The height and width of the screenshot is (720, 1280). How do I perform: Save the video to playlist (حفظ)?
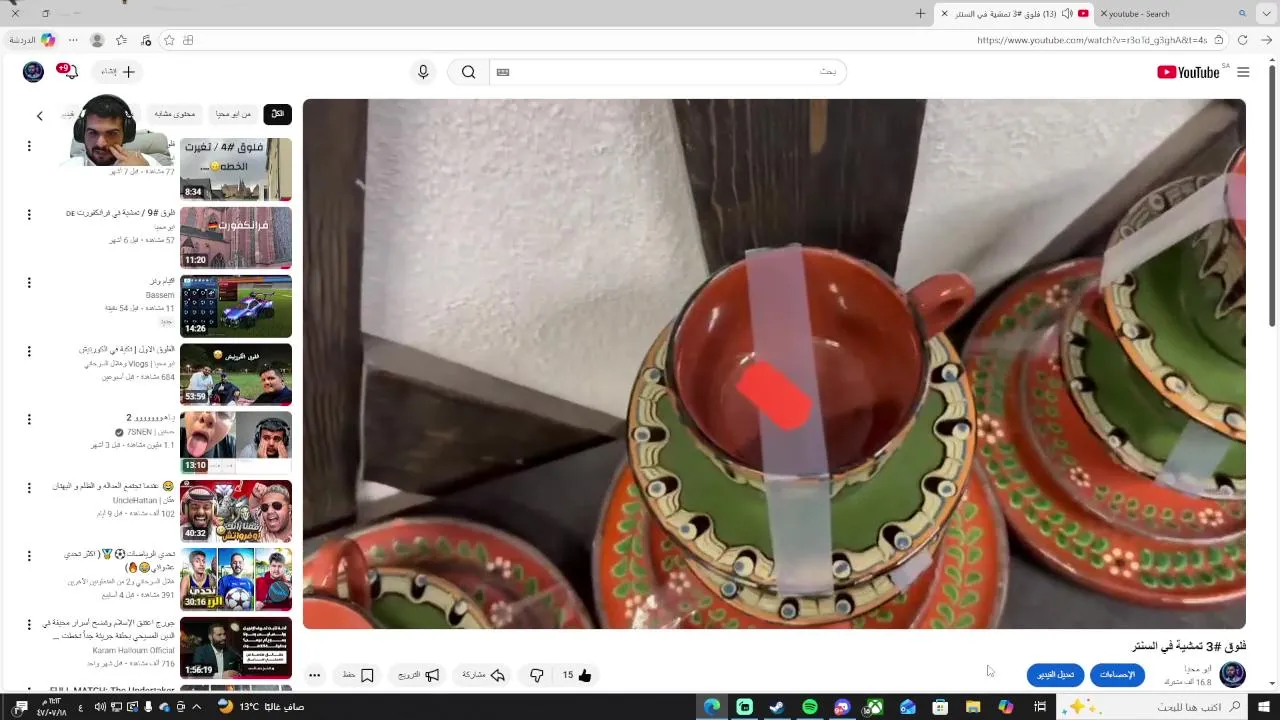(x=357, y=675)
